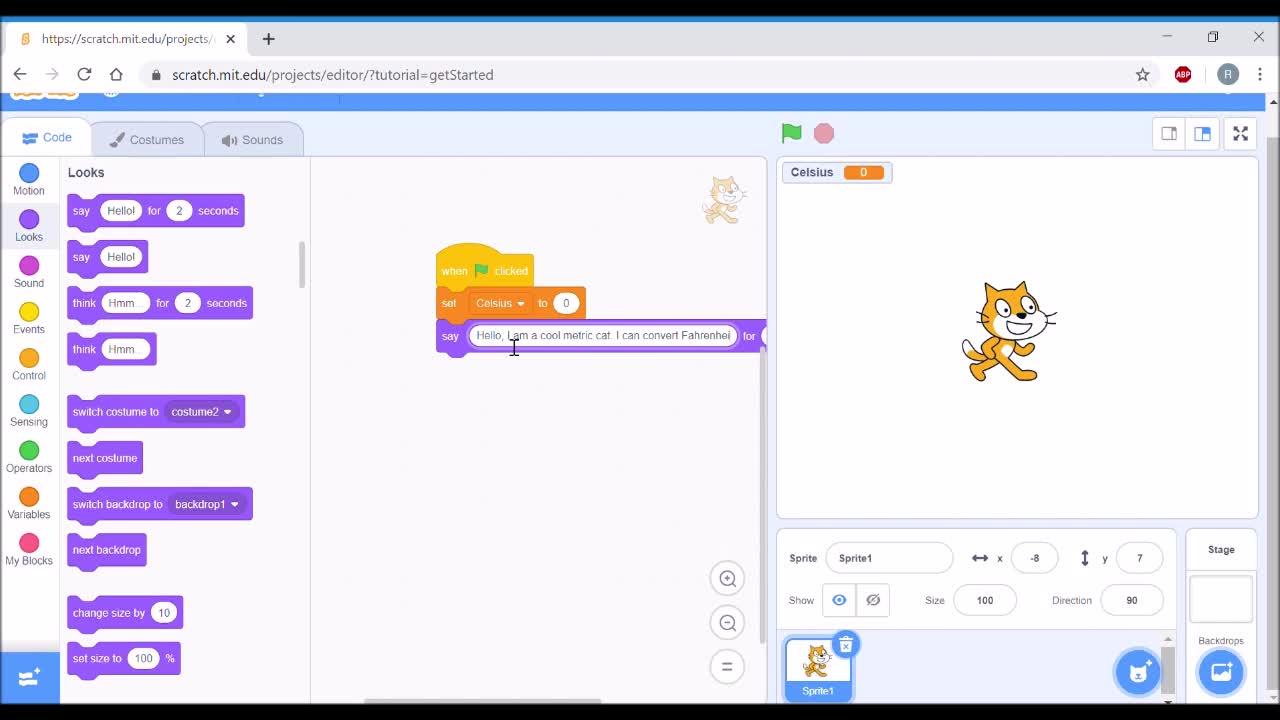Go to the browser home page

tap(116, 74)
